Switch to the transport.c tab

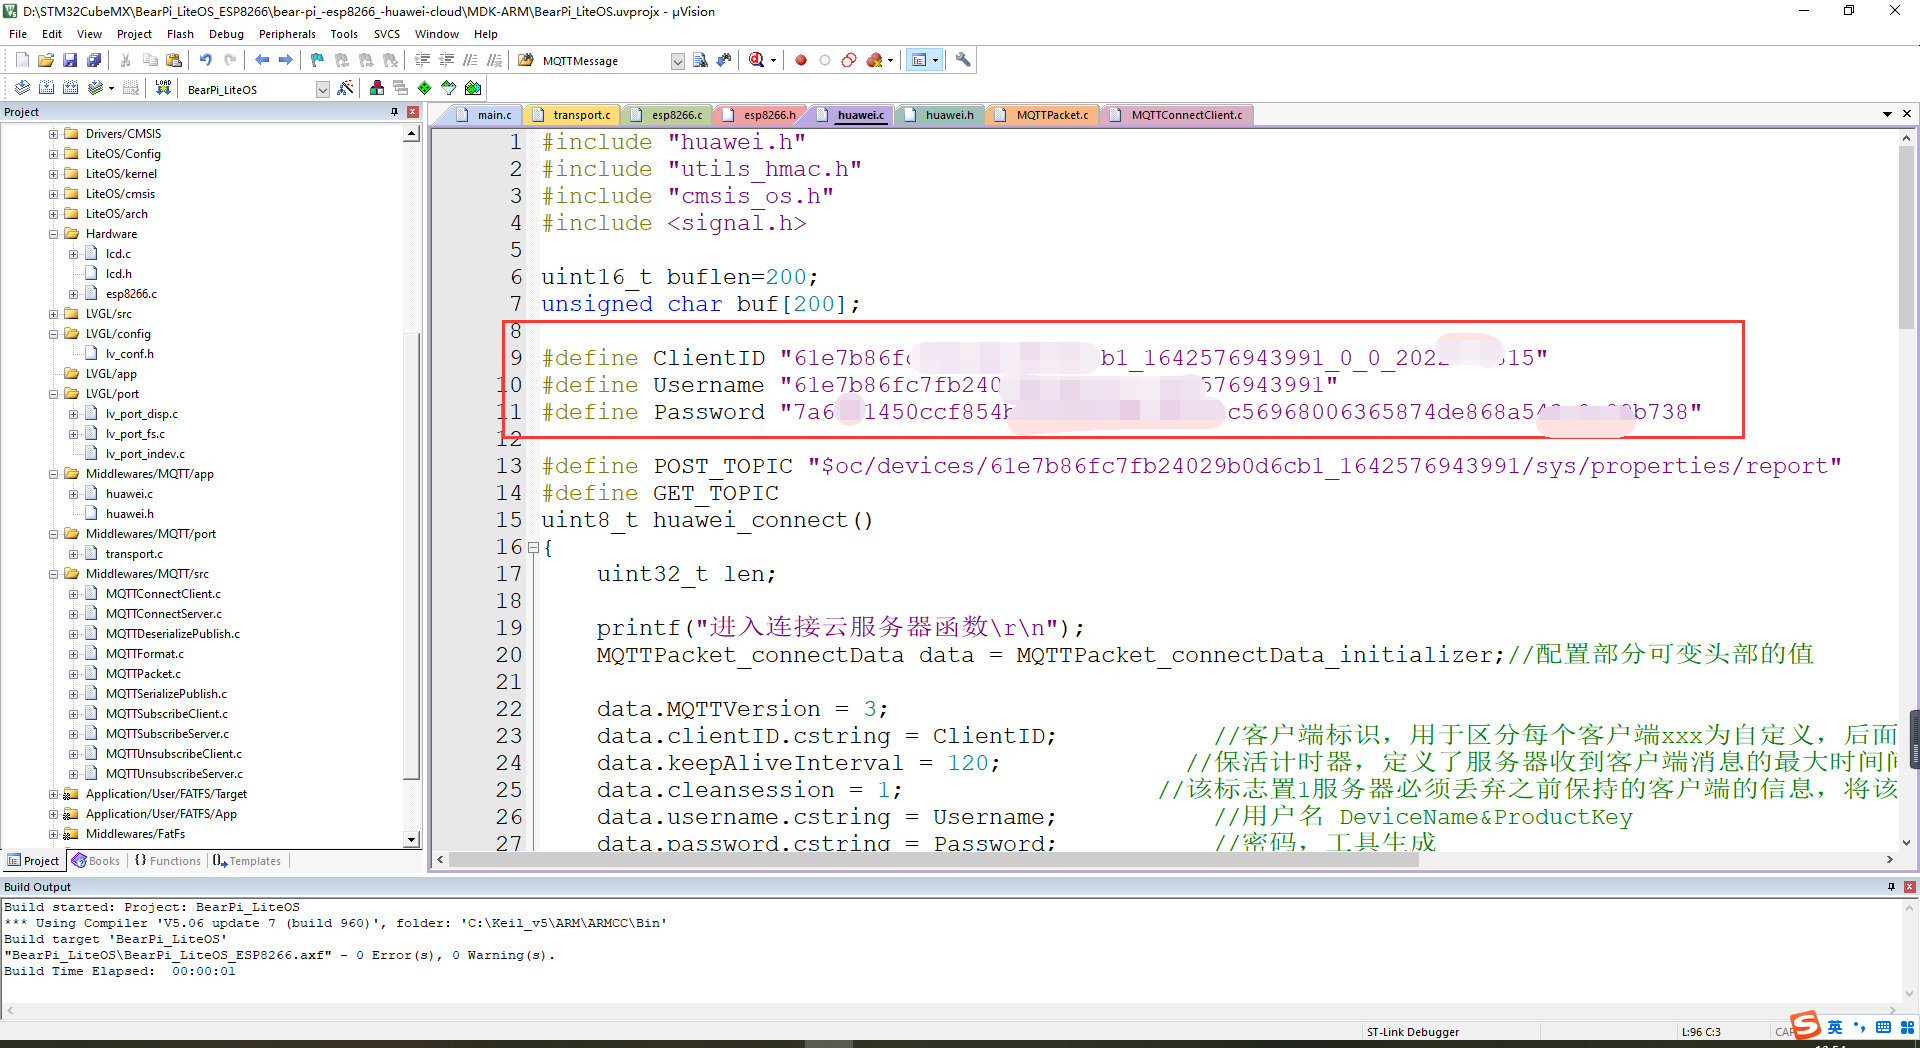tap(571, 115)
